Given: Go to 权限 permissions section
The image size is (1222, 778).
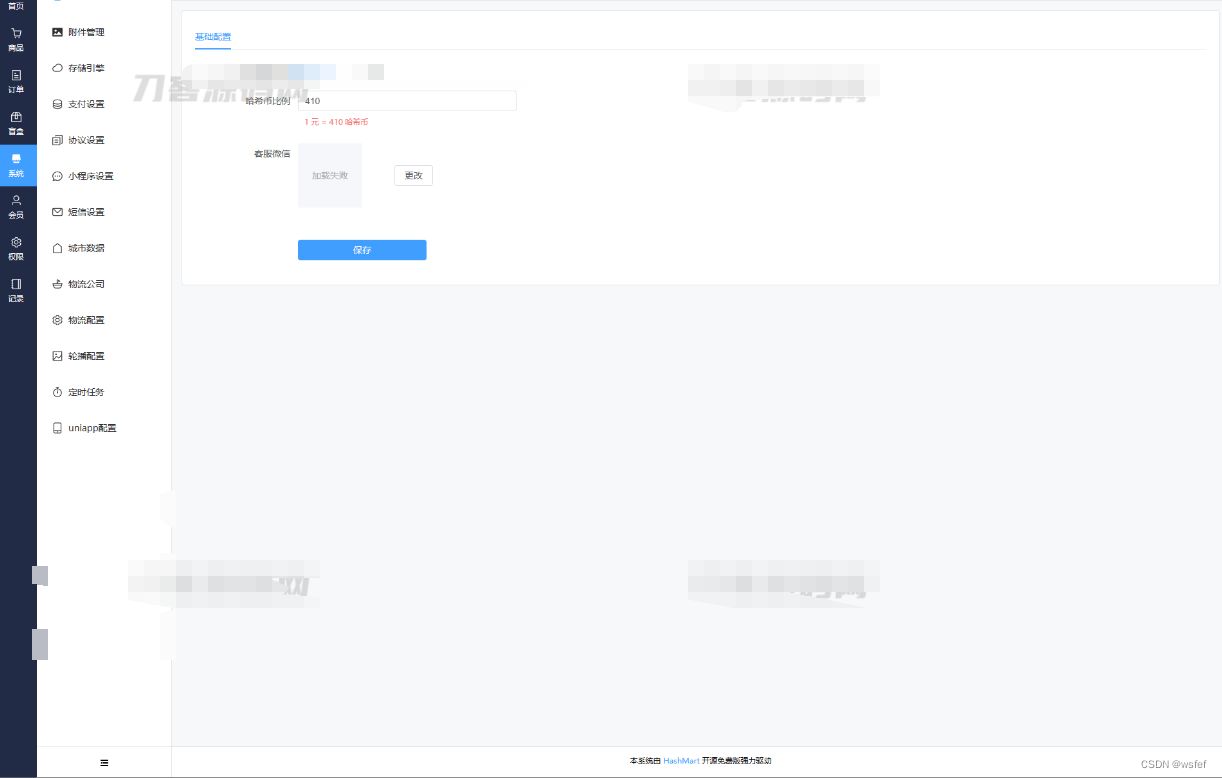Looking at the screenshot, I should pyautogui.click(x=16, y=249).
